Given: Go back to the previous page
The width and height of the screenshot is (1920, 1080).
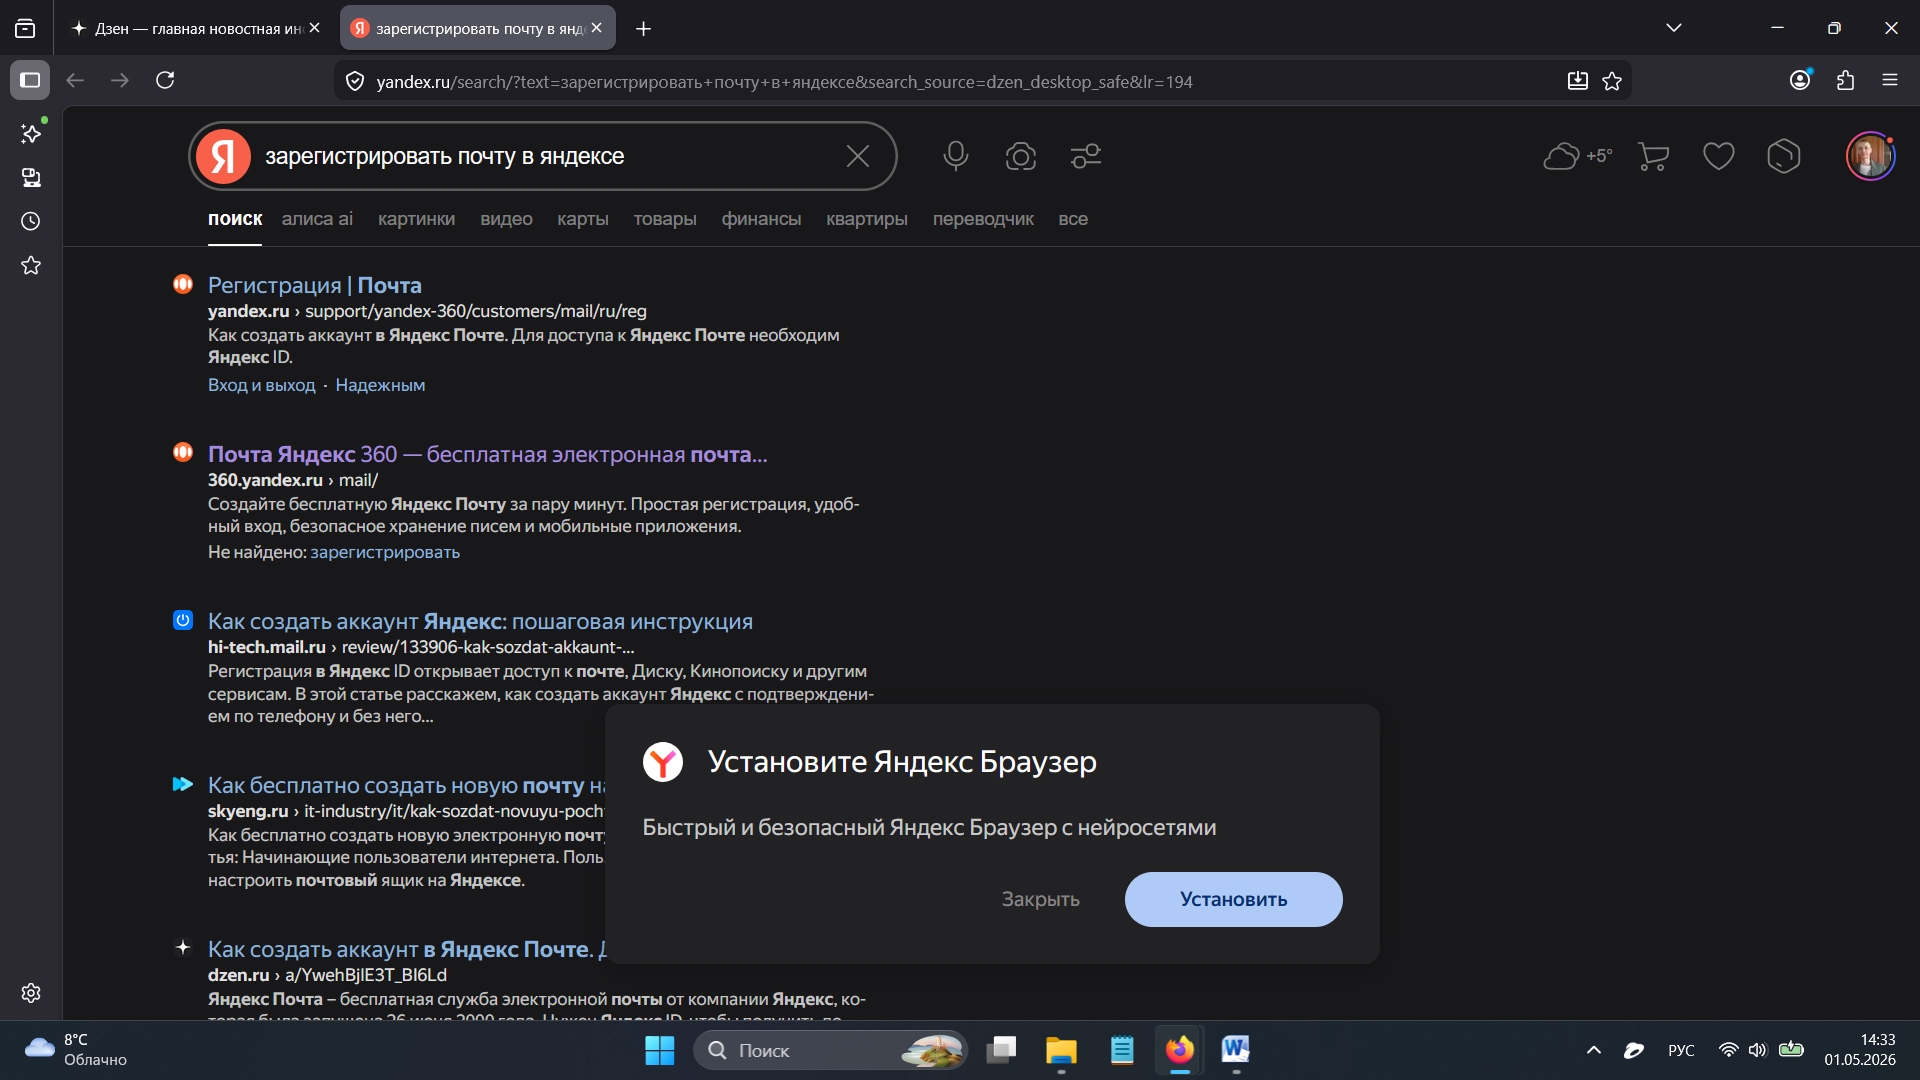Looking at the screenshot, I should point(75,80).
